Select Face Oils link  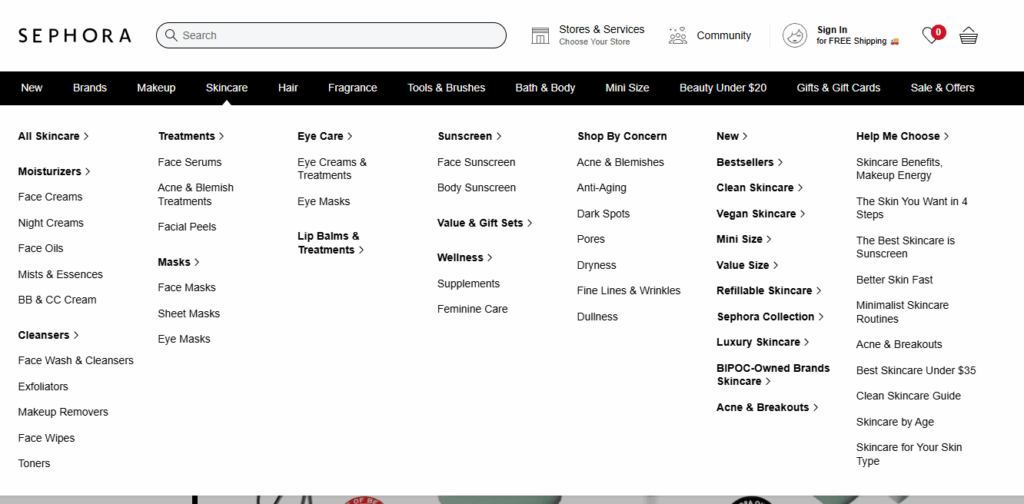(40, 249)
